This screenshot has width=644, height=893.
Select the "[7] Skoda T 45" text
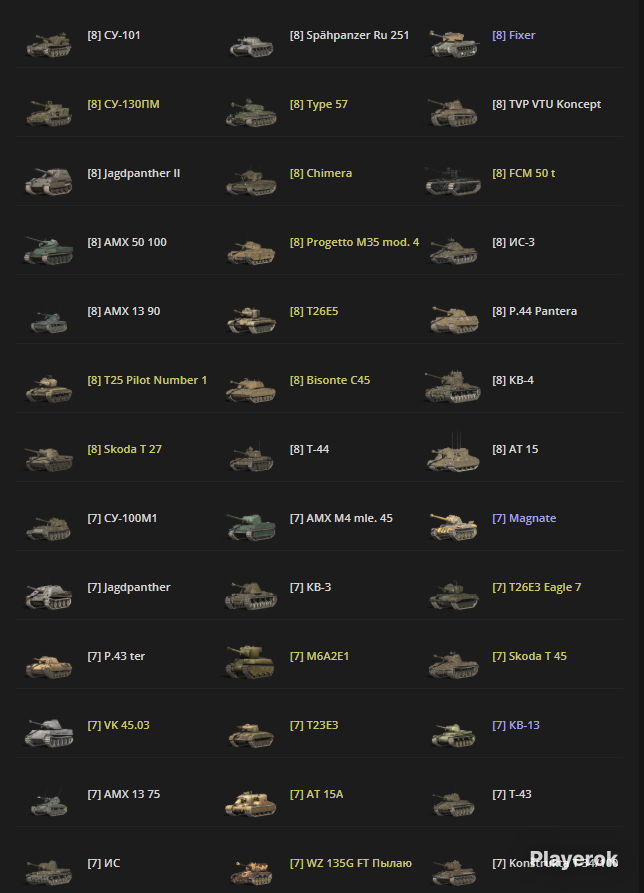(530, 656)
